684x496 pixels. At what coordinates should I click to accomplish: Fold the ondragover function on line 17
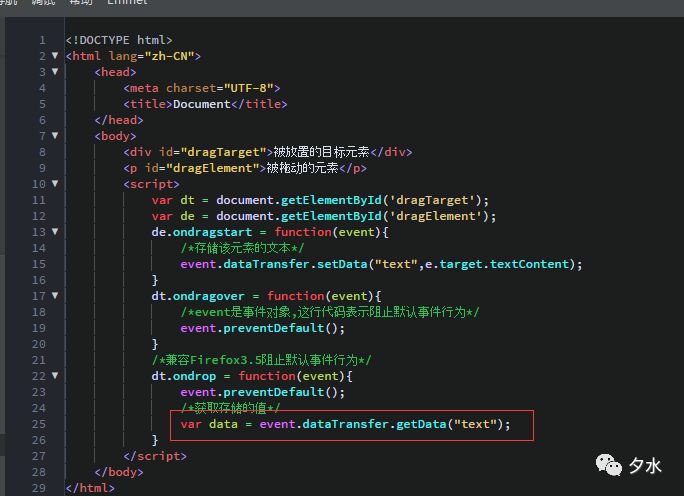pyautogui.click(x=55, y=295)
